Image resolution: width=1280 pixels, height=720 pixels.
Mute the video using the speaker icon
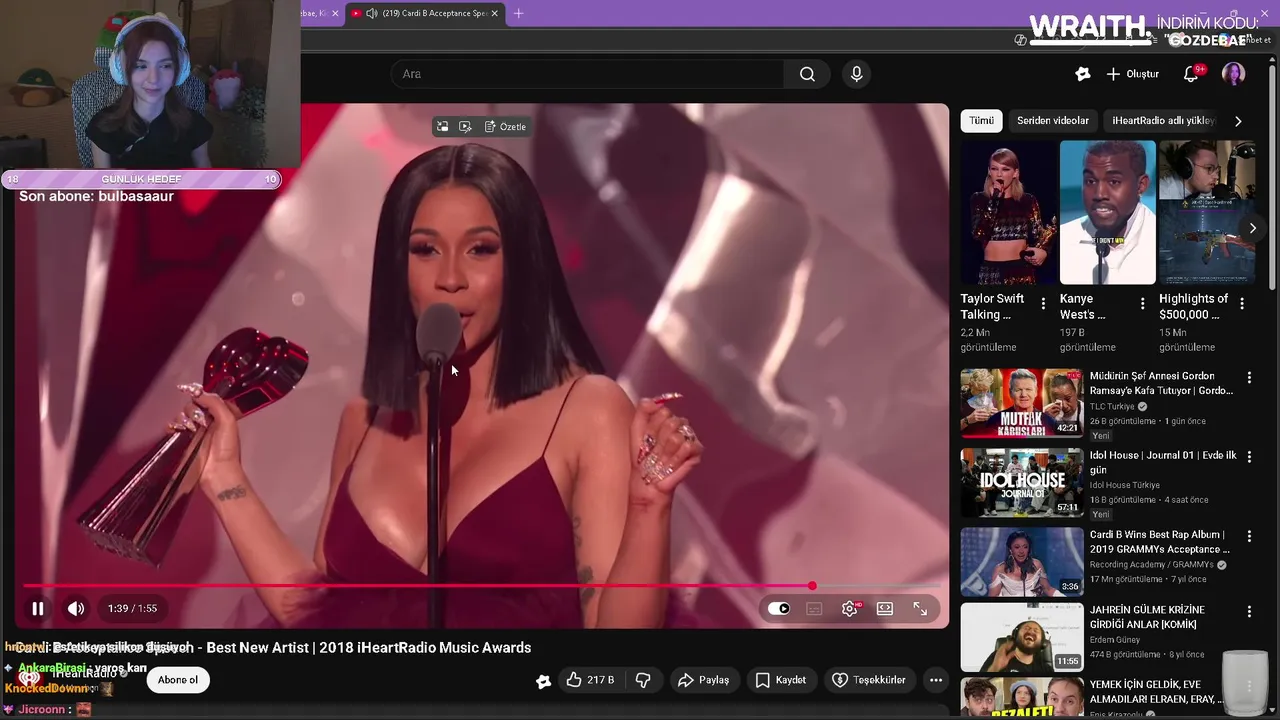[76, 608]
